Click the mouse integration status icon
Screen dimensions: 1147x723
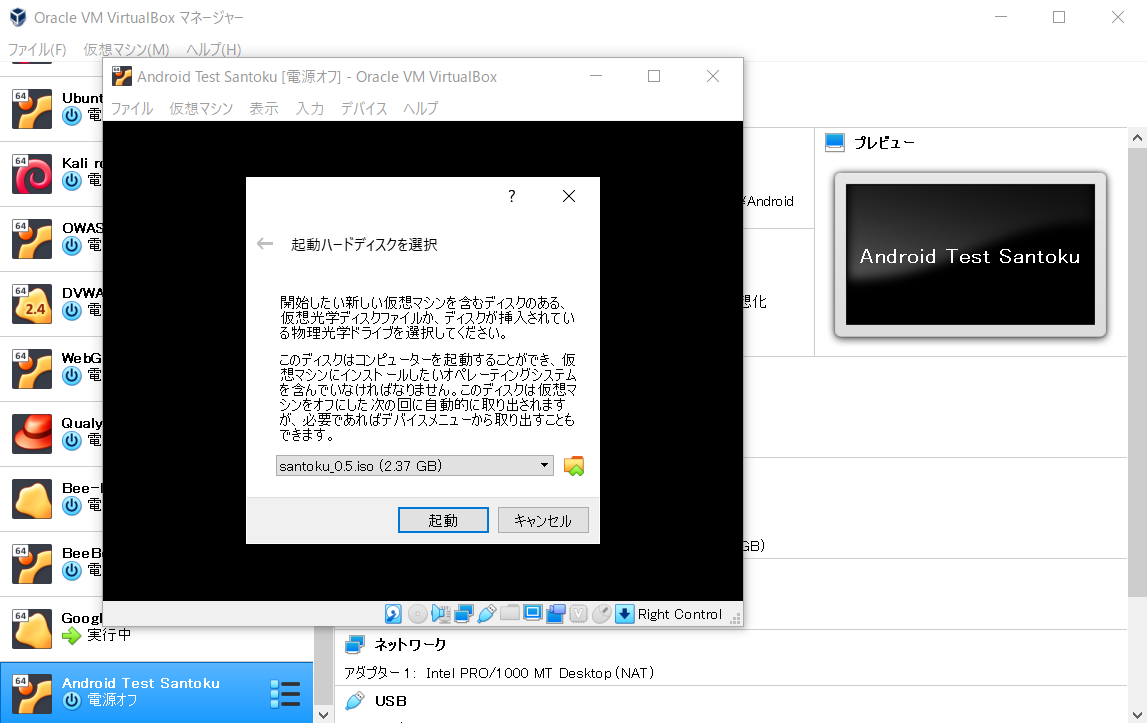click(x=601, y=614)
